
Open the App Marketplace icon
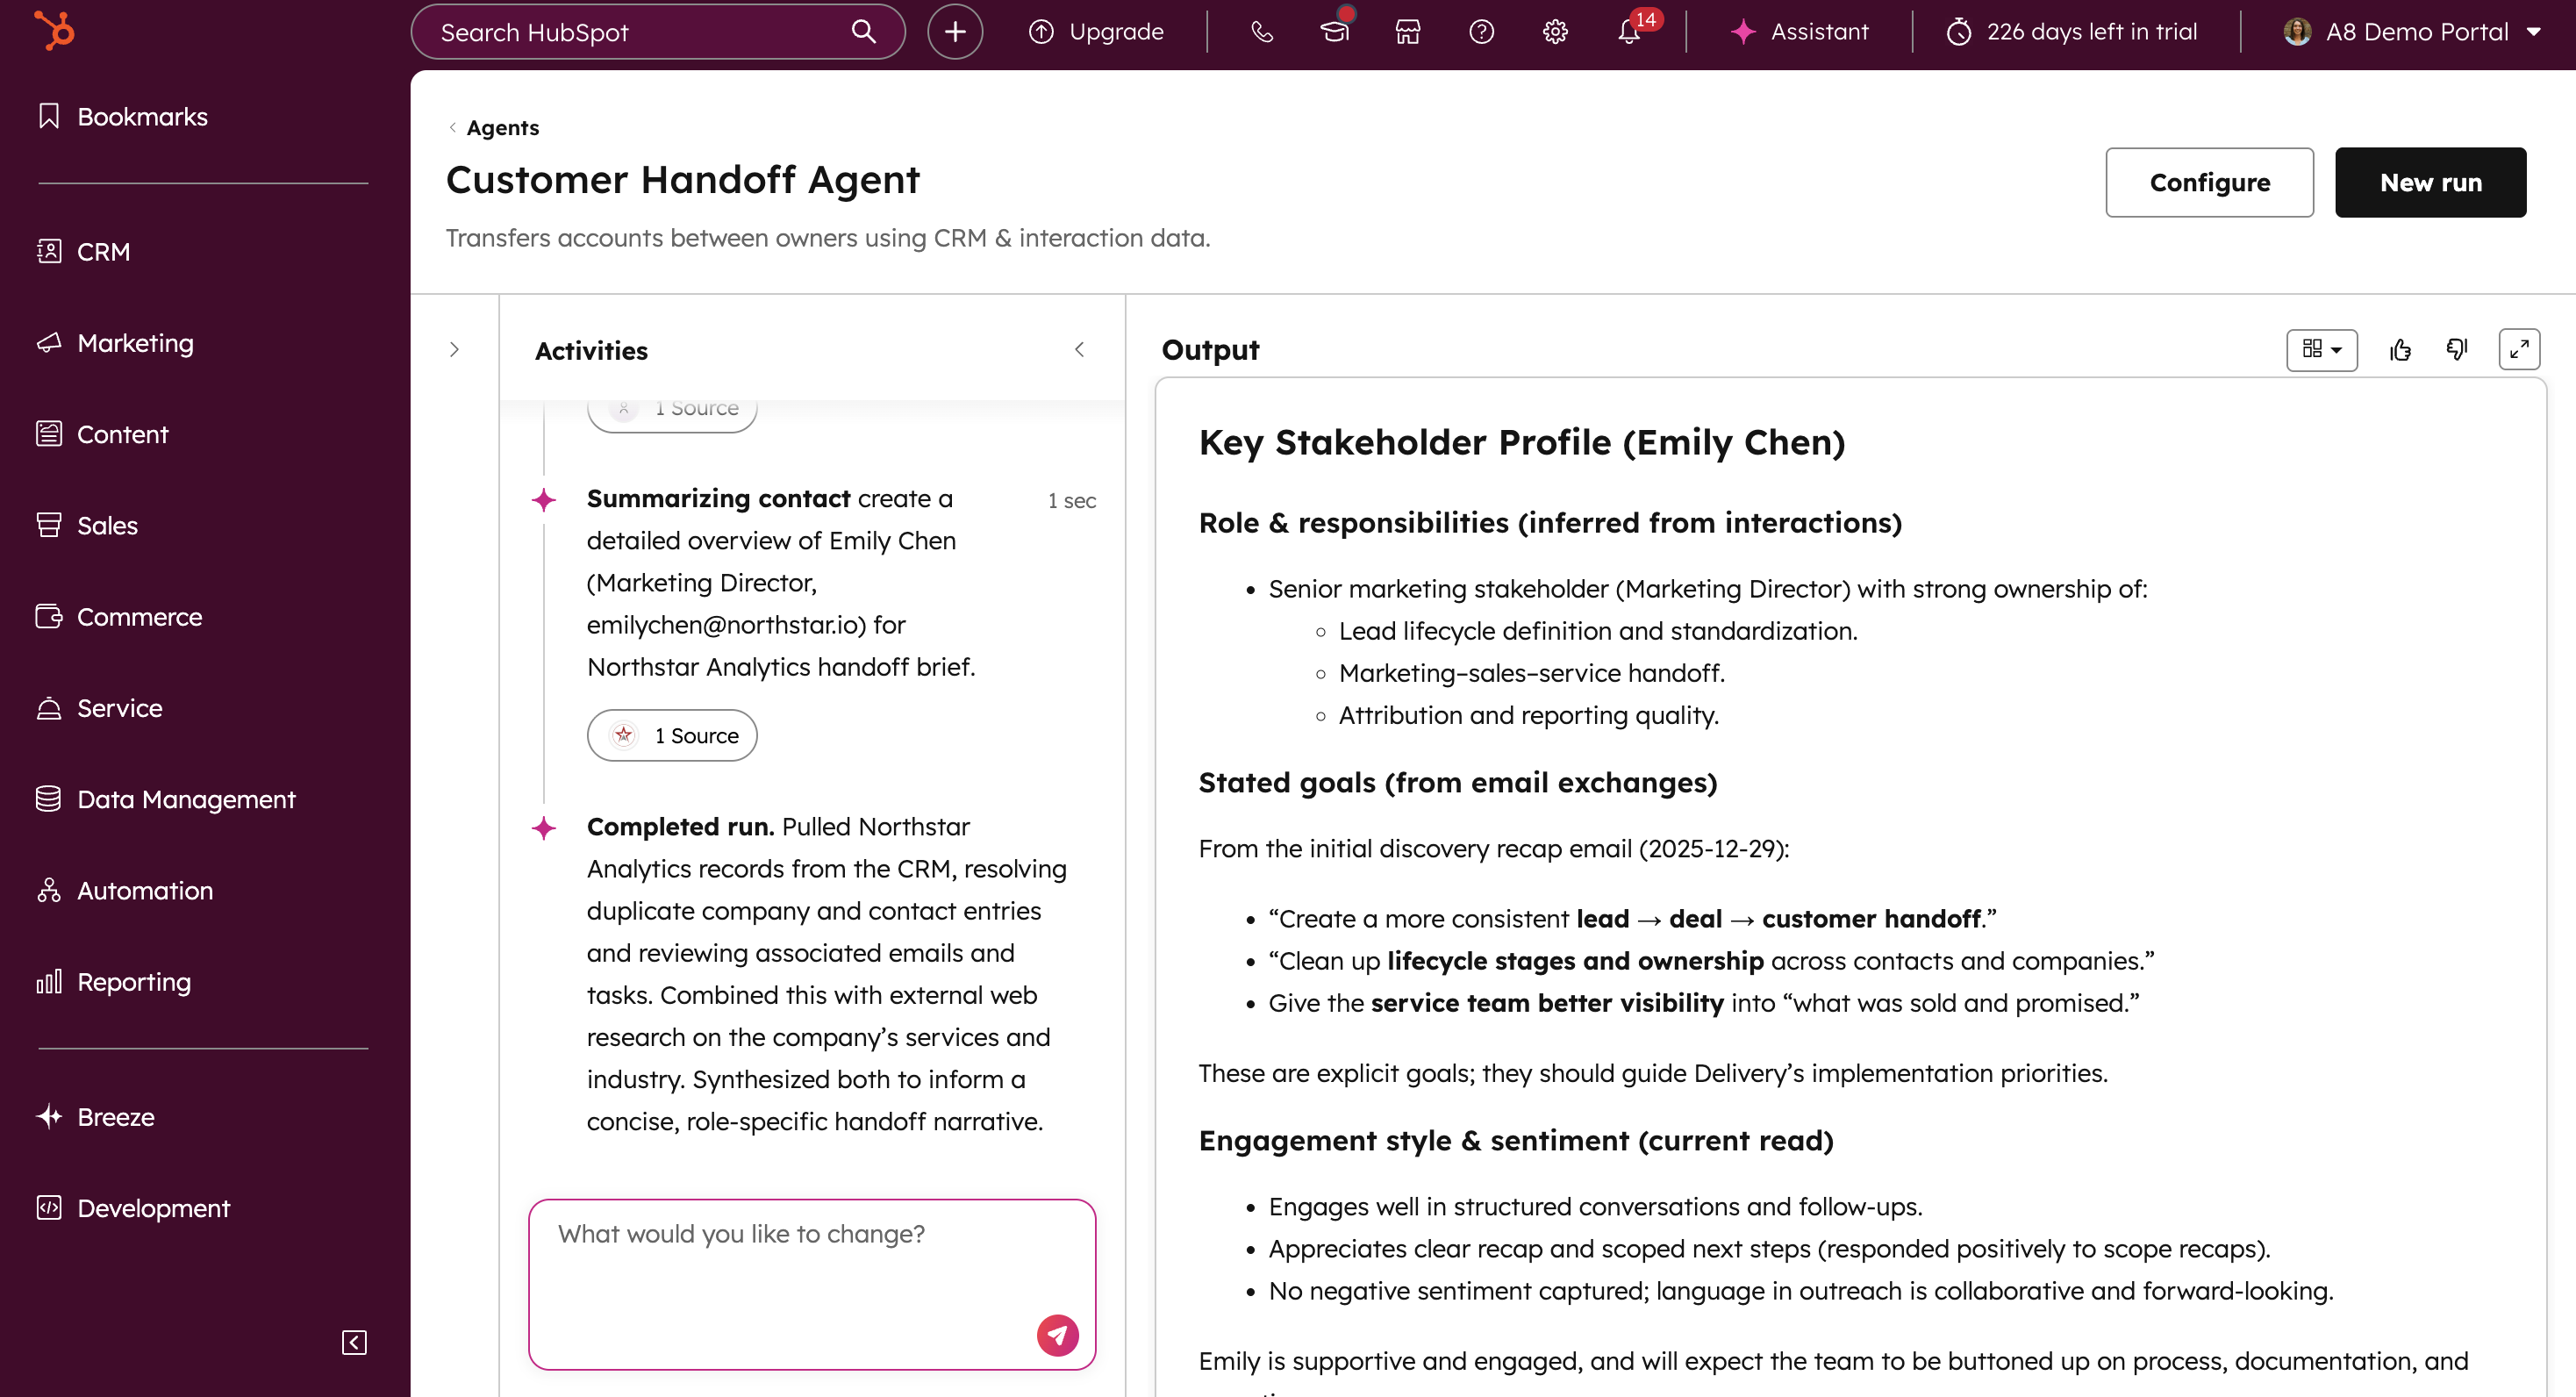click(x=1407, y=31)
